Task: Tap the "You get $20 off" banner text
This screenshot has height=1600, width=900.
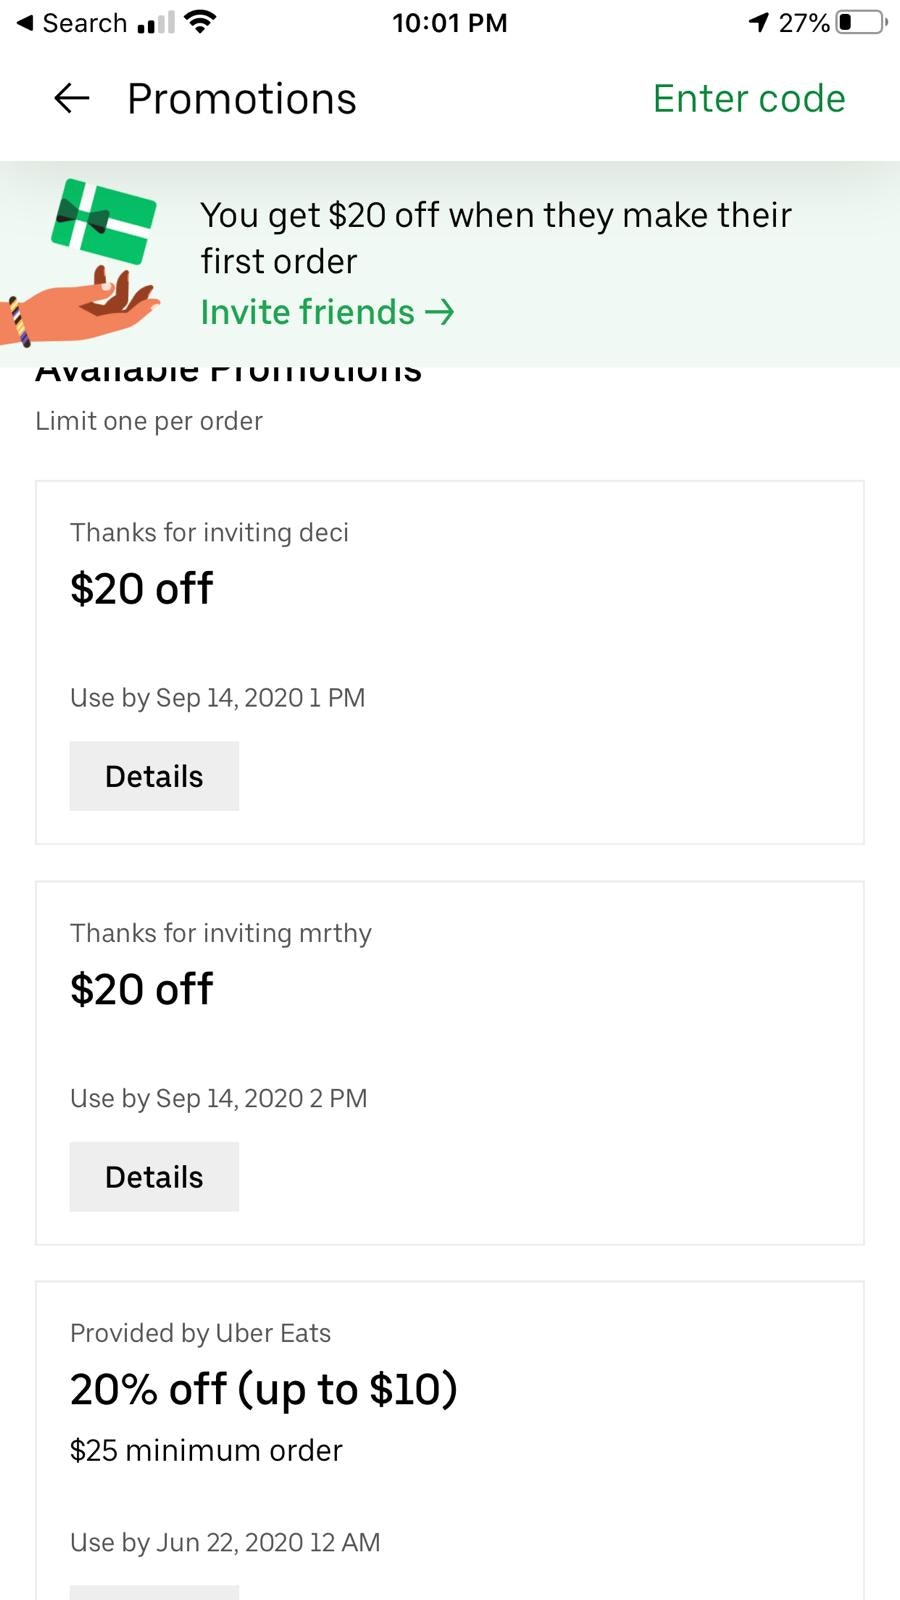Action: click(495, 238)
